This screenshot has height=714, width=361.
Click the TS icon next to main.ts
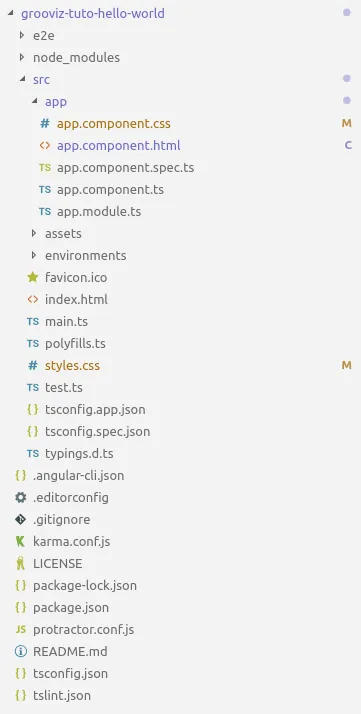[x=33, y=321]
